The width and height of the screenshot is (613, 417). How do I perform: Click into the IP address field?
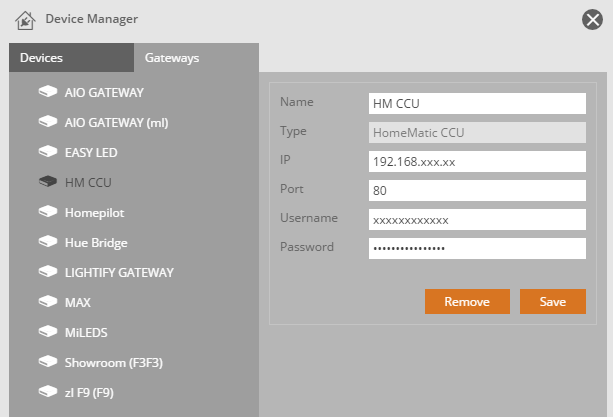click(x=476, y=161)
